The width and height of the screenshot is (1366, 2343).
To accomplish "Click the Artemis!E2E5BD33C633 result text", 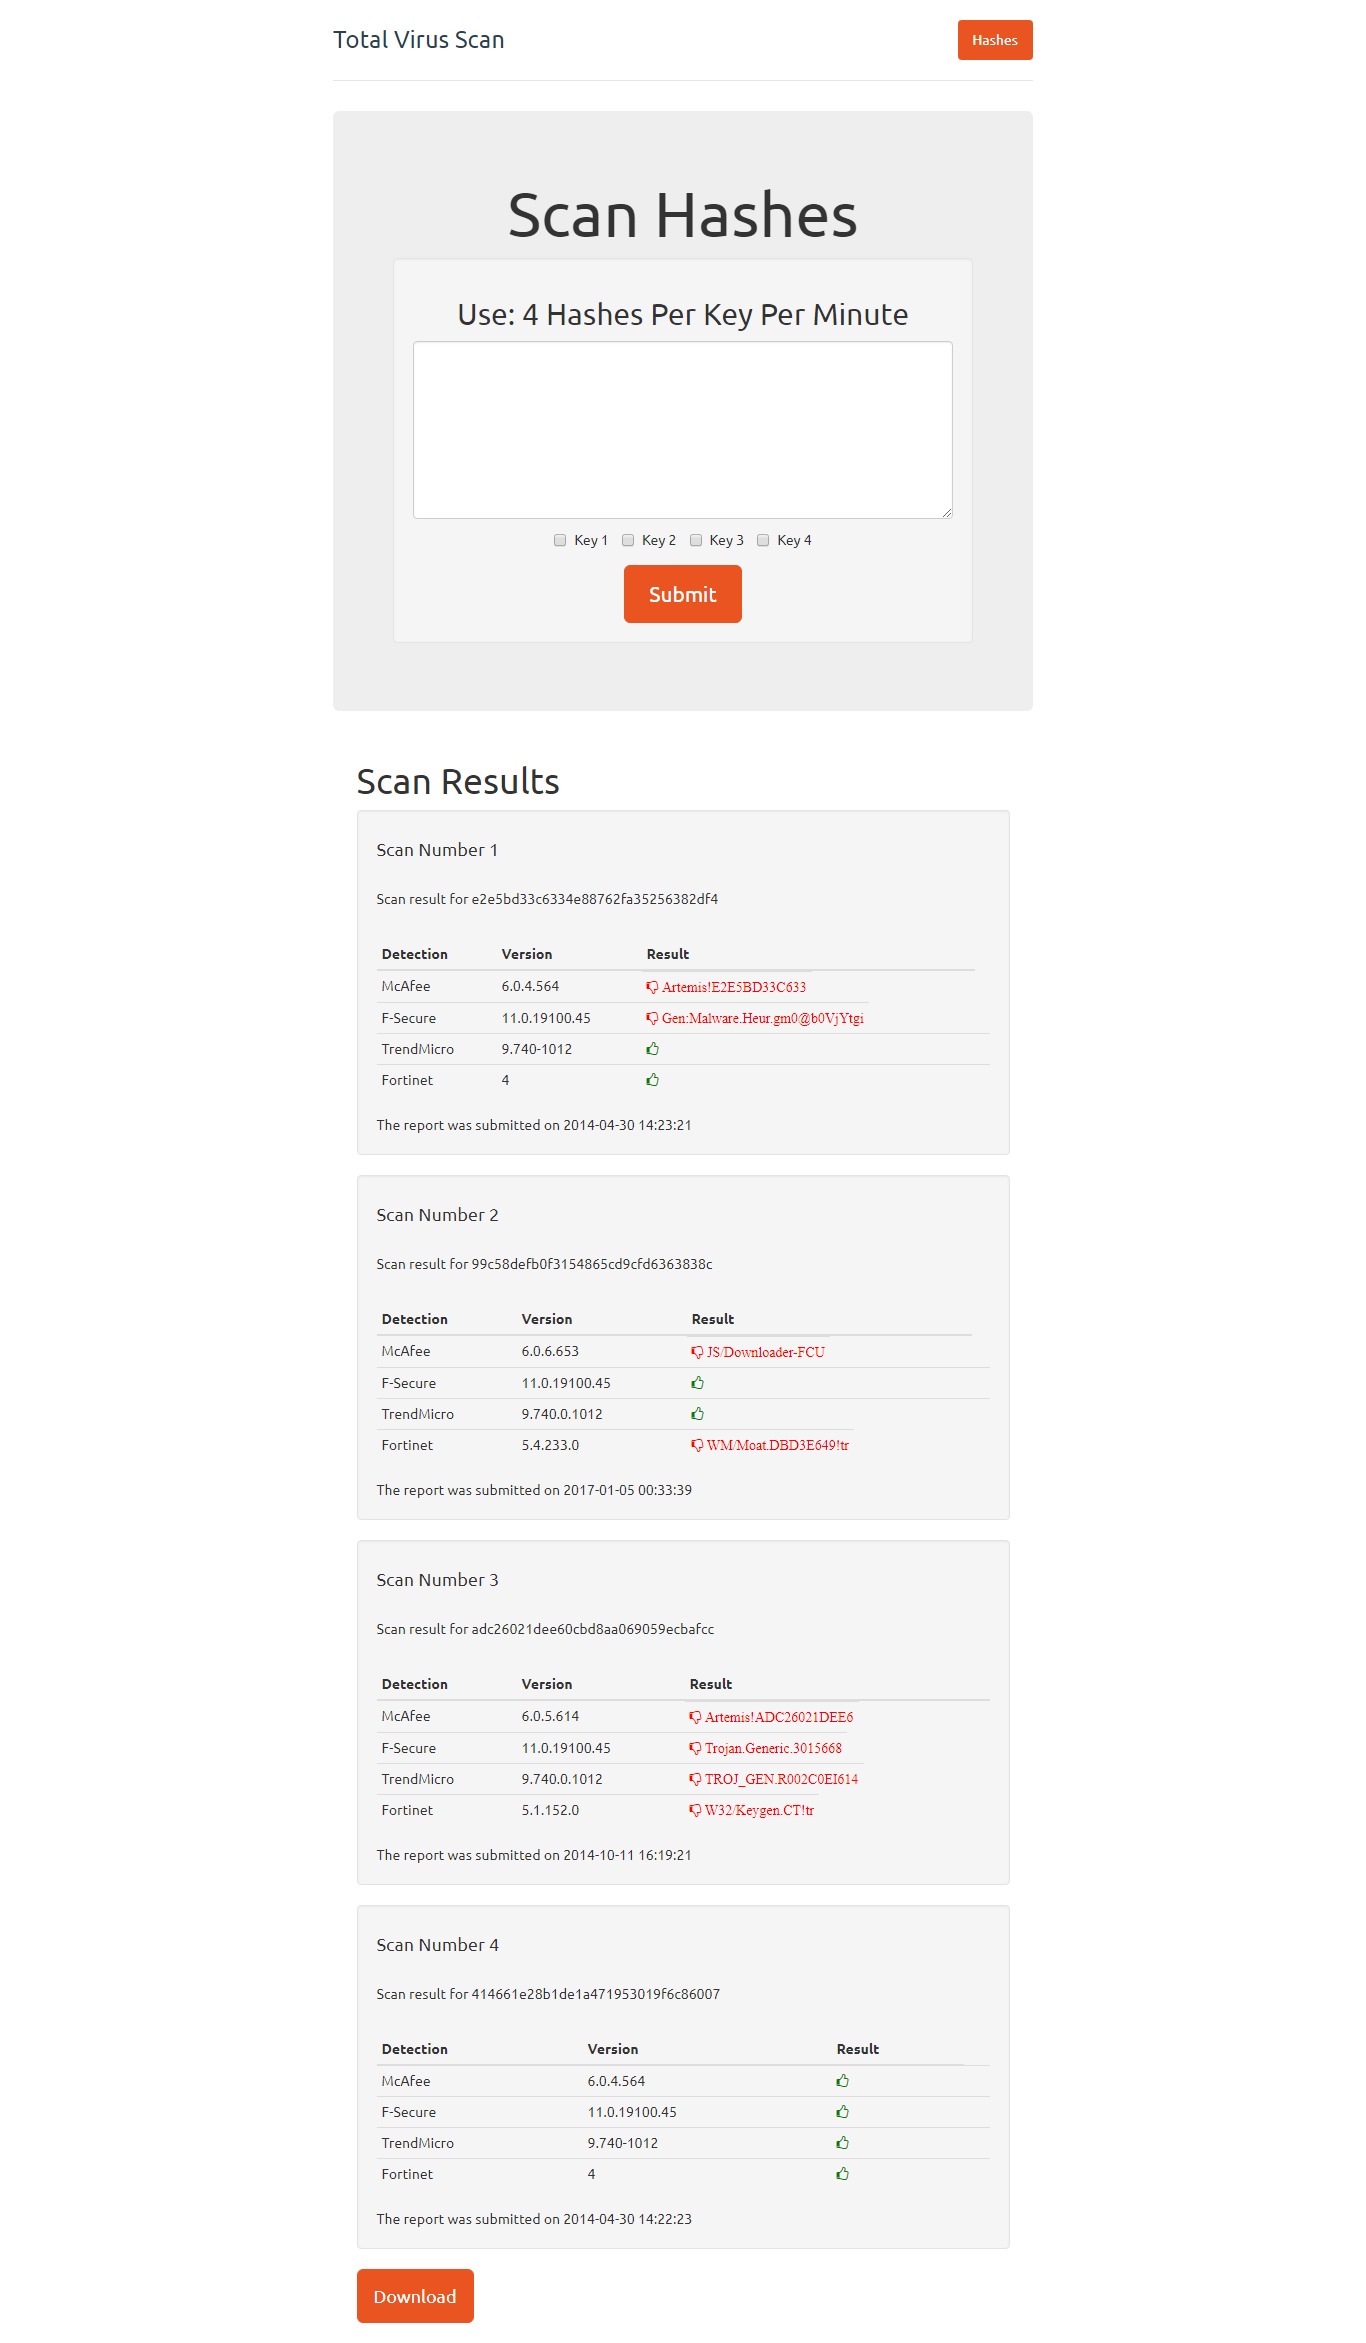I will point(734,987).
